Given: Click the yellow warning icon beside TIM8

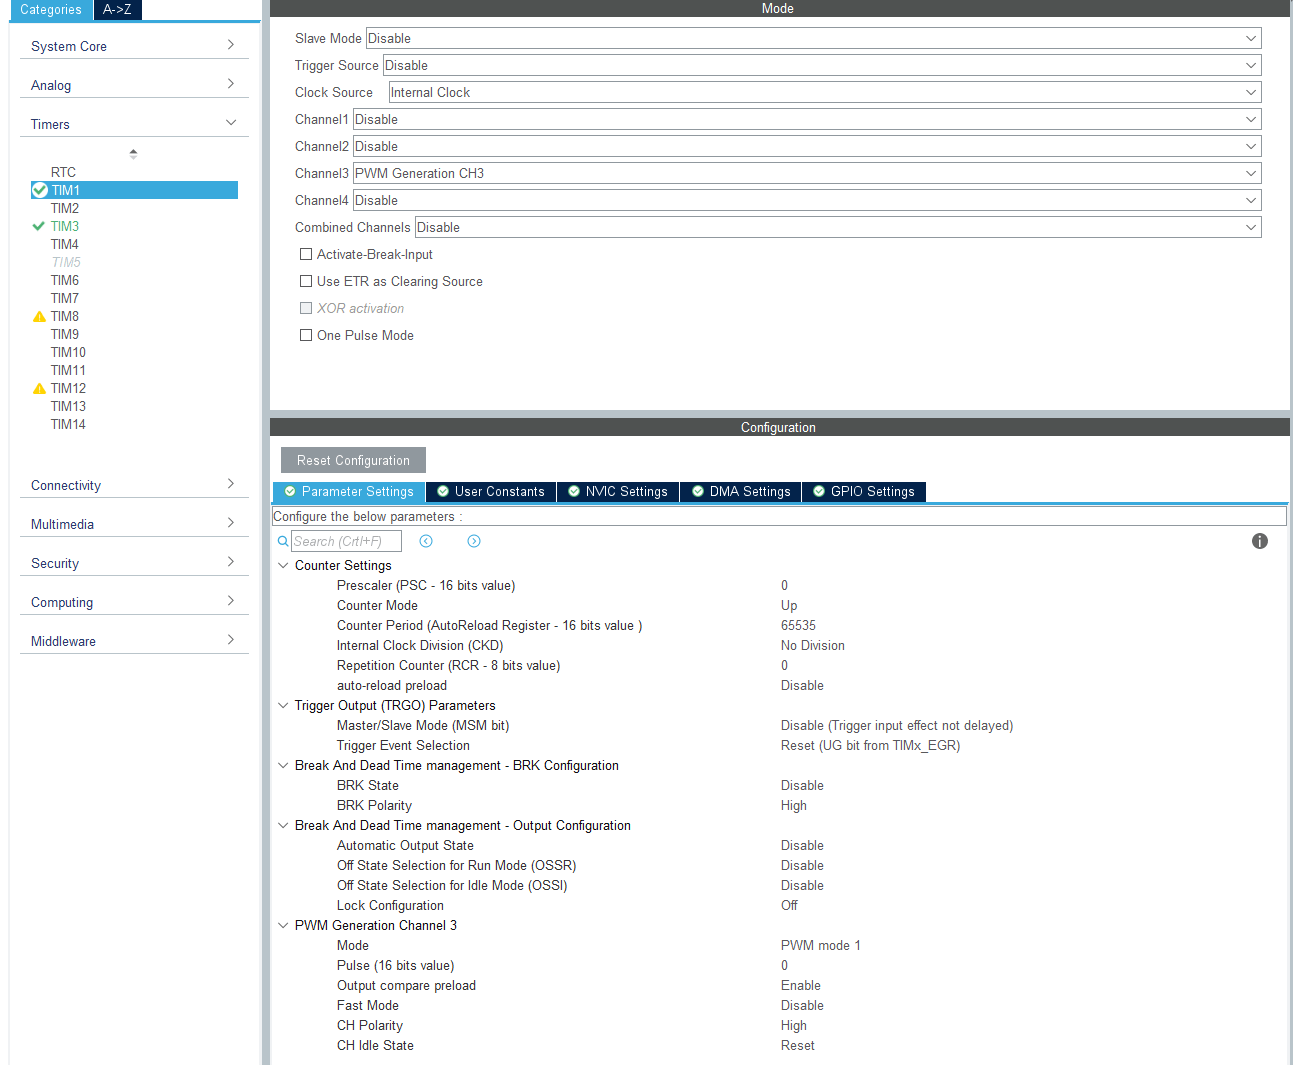Looking at the screenshot, I should coord(40,316).
